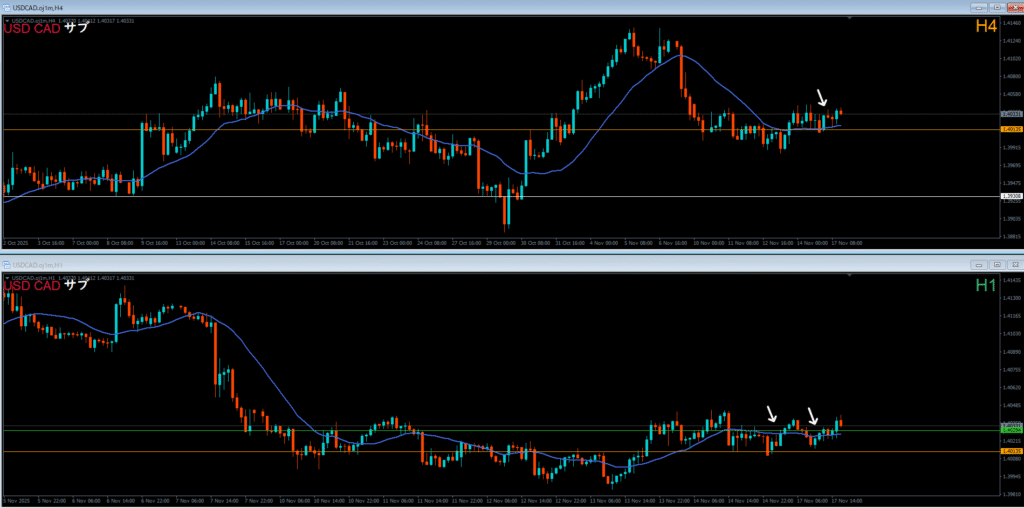Screen dimensions: 1024x508
Task: Click the white 1.39308 price tag on the H4 chart
Action: 1010,196
